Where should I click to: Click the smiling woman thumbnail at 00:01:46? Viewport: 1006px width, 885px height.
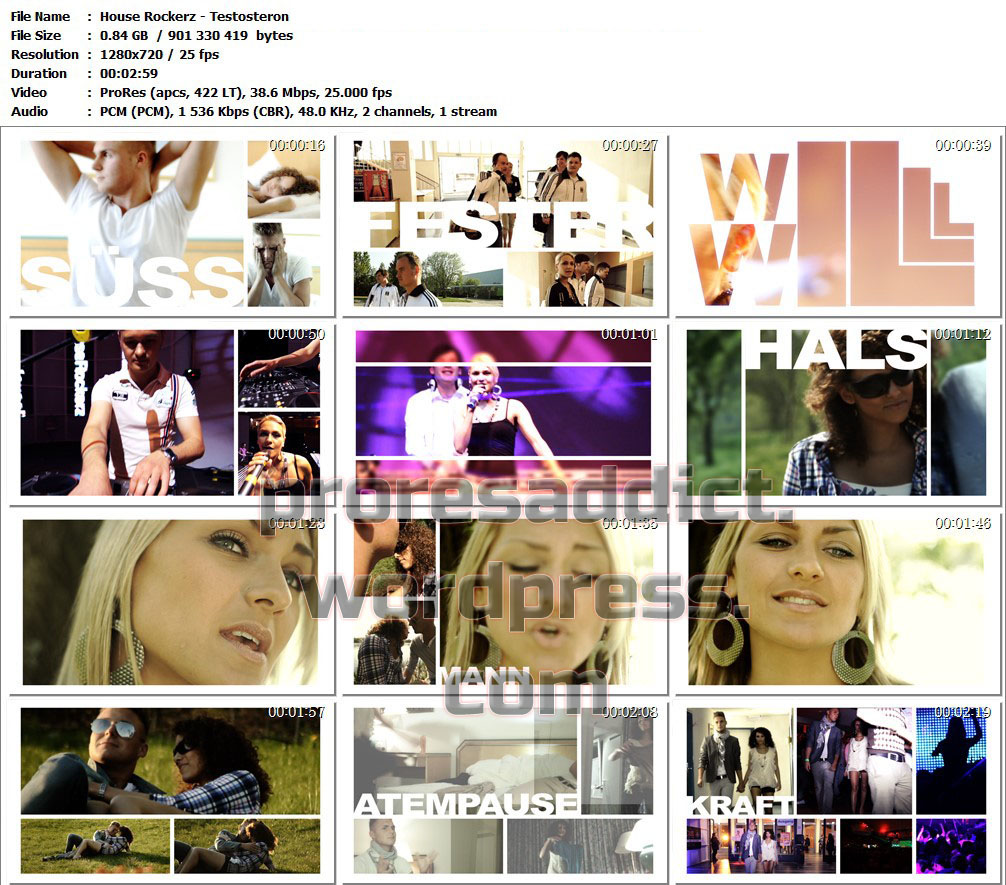pos(838,601)
